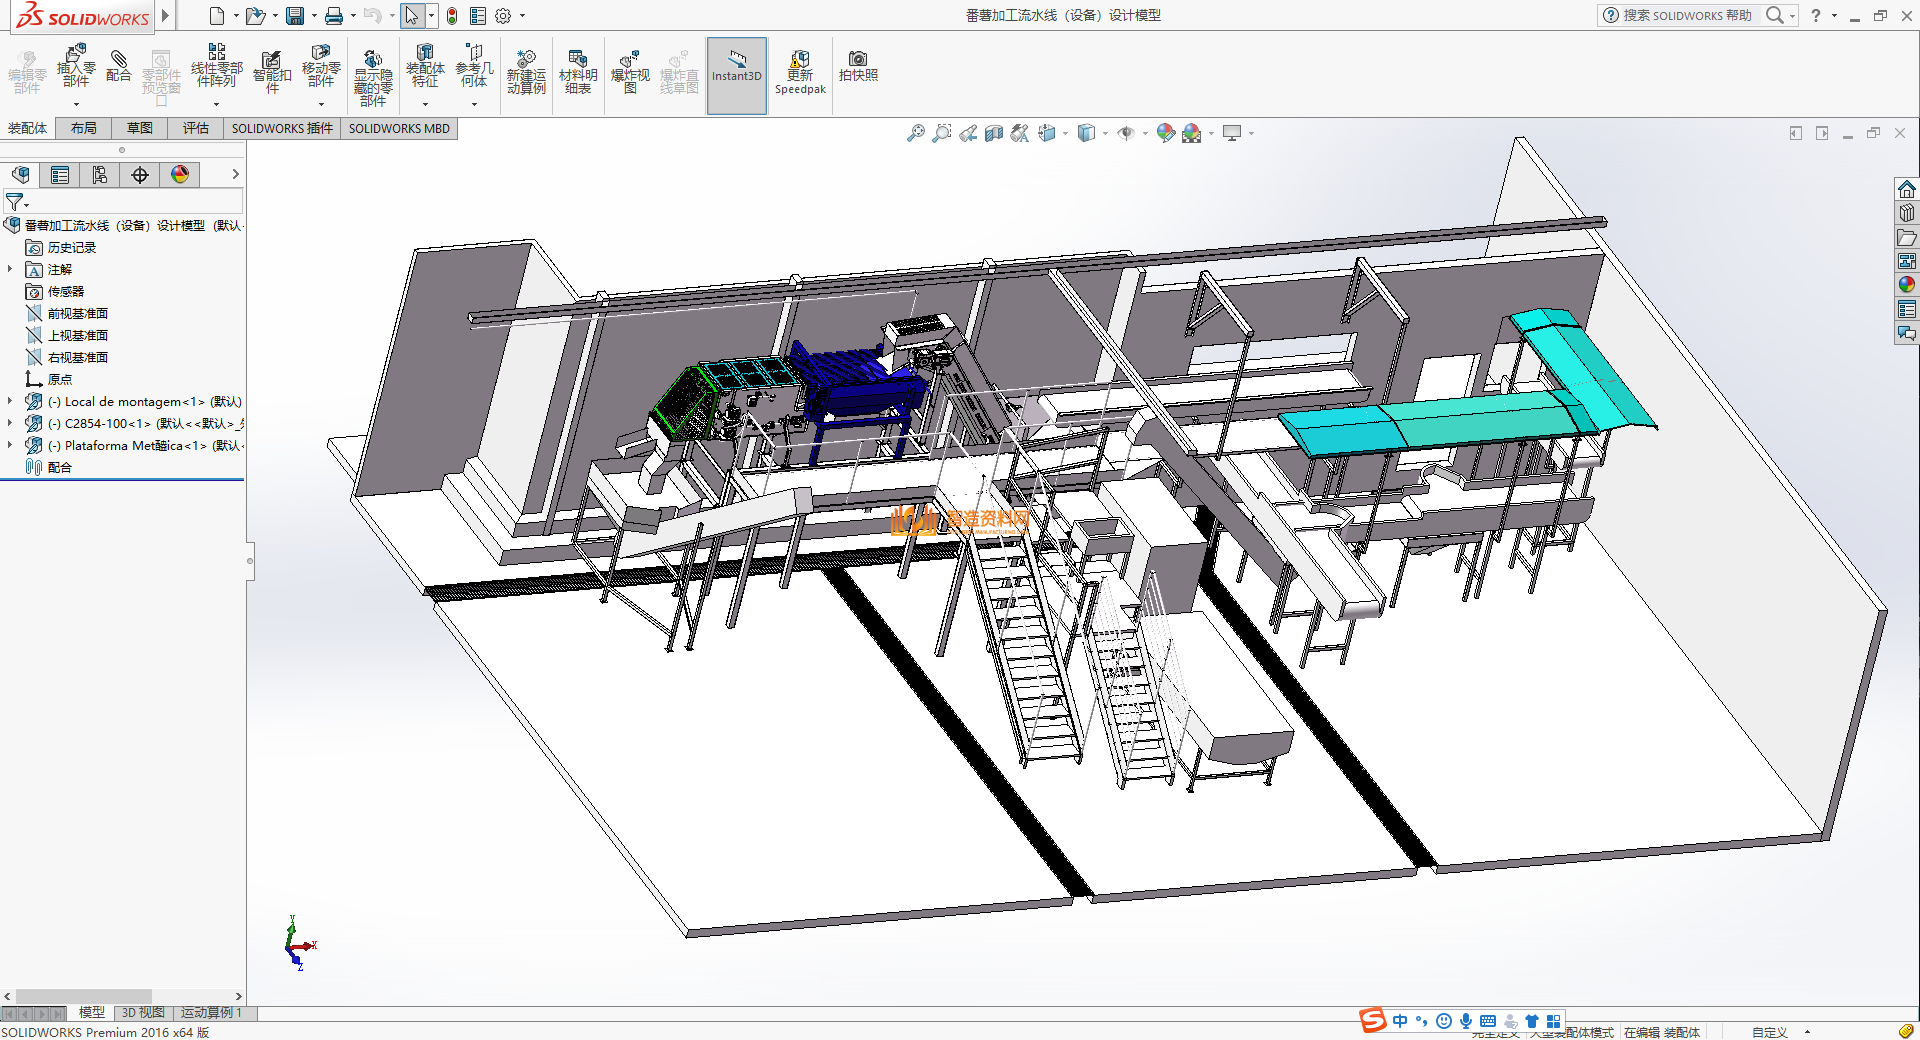Select the section view icon in view toolbar
1920x1040 pixels.
pyautogui.click(x=993, y=133)
